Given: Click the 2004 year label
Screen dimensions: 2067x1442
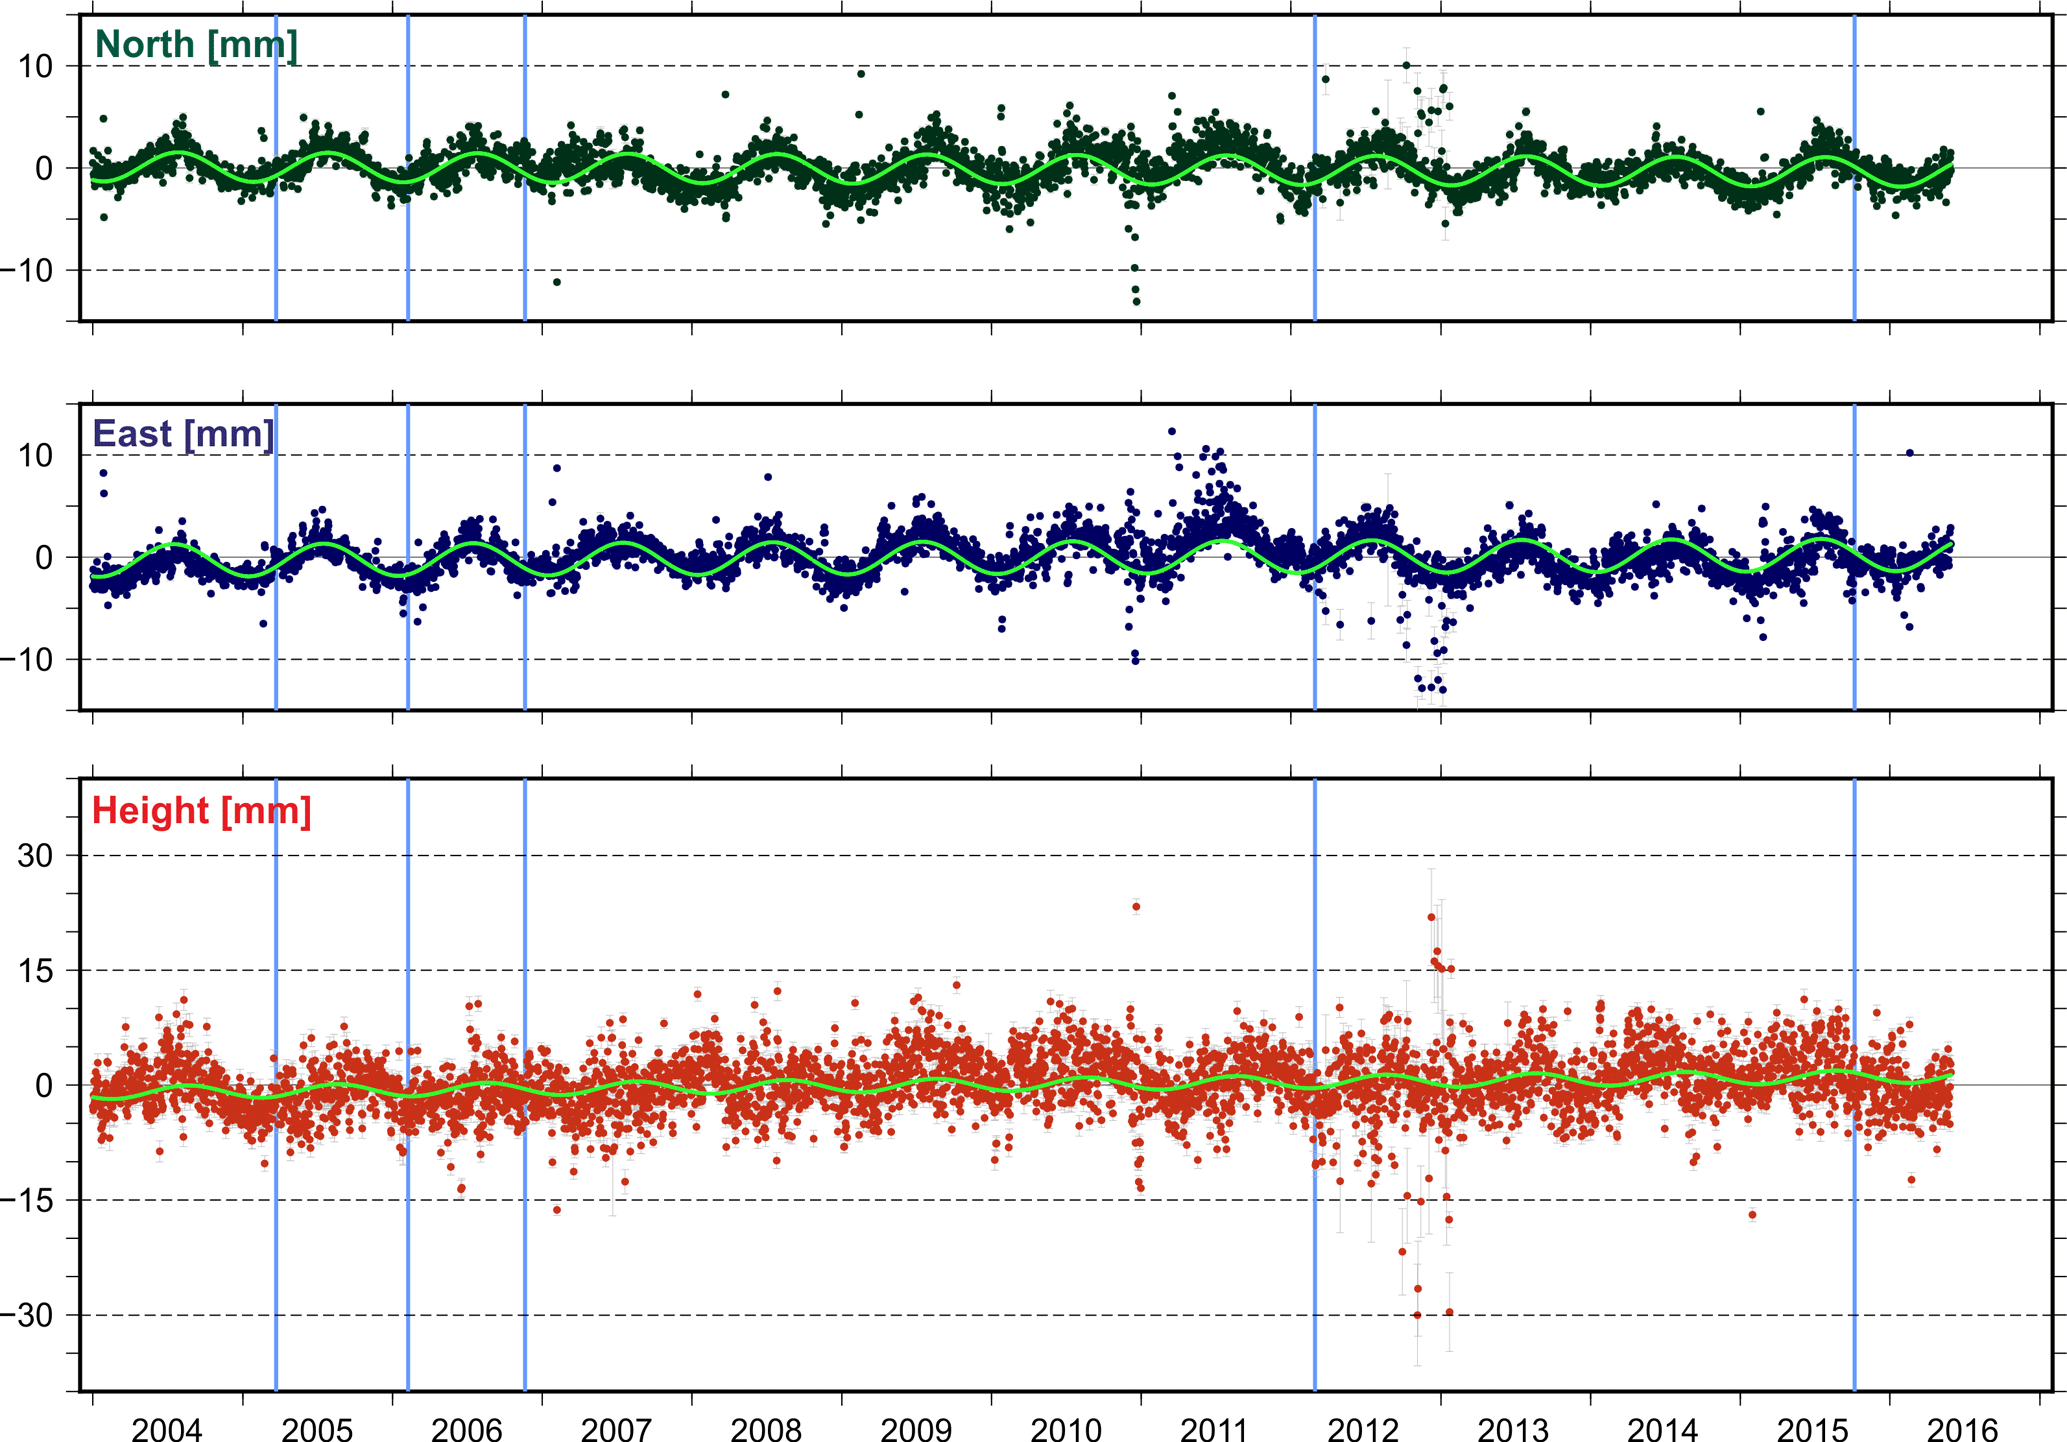Looking at the screenshot, I should click(x=166, y=1430).
